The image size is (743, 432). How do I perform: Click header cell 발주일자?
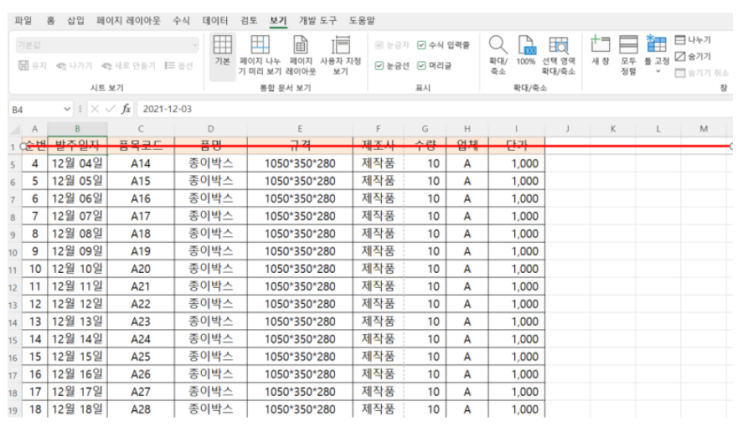pyautogui.click(x=77, y=145)
